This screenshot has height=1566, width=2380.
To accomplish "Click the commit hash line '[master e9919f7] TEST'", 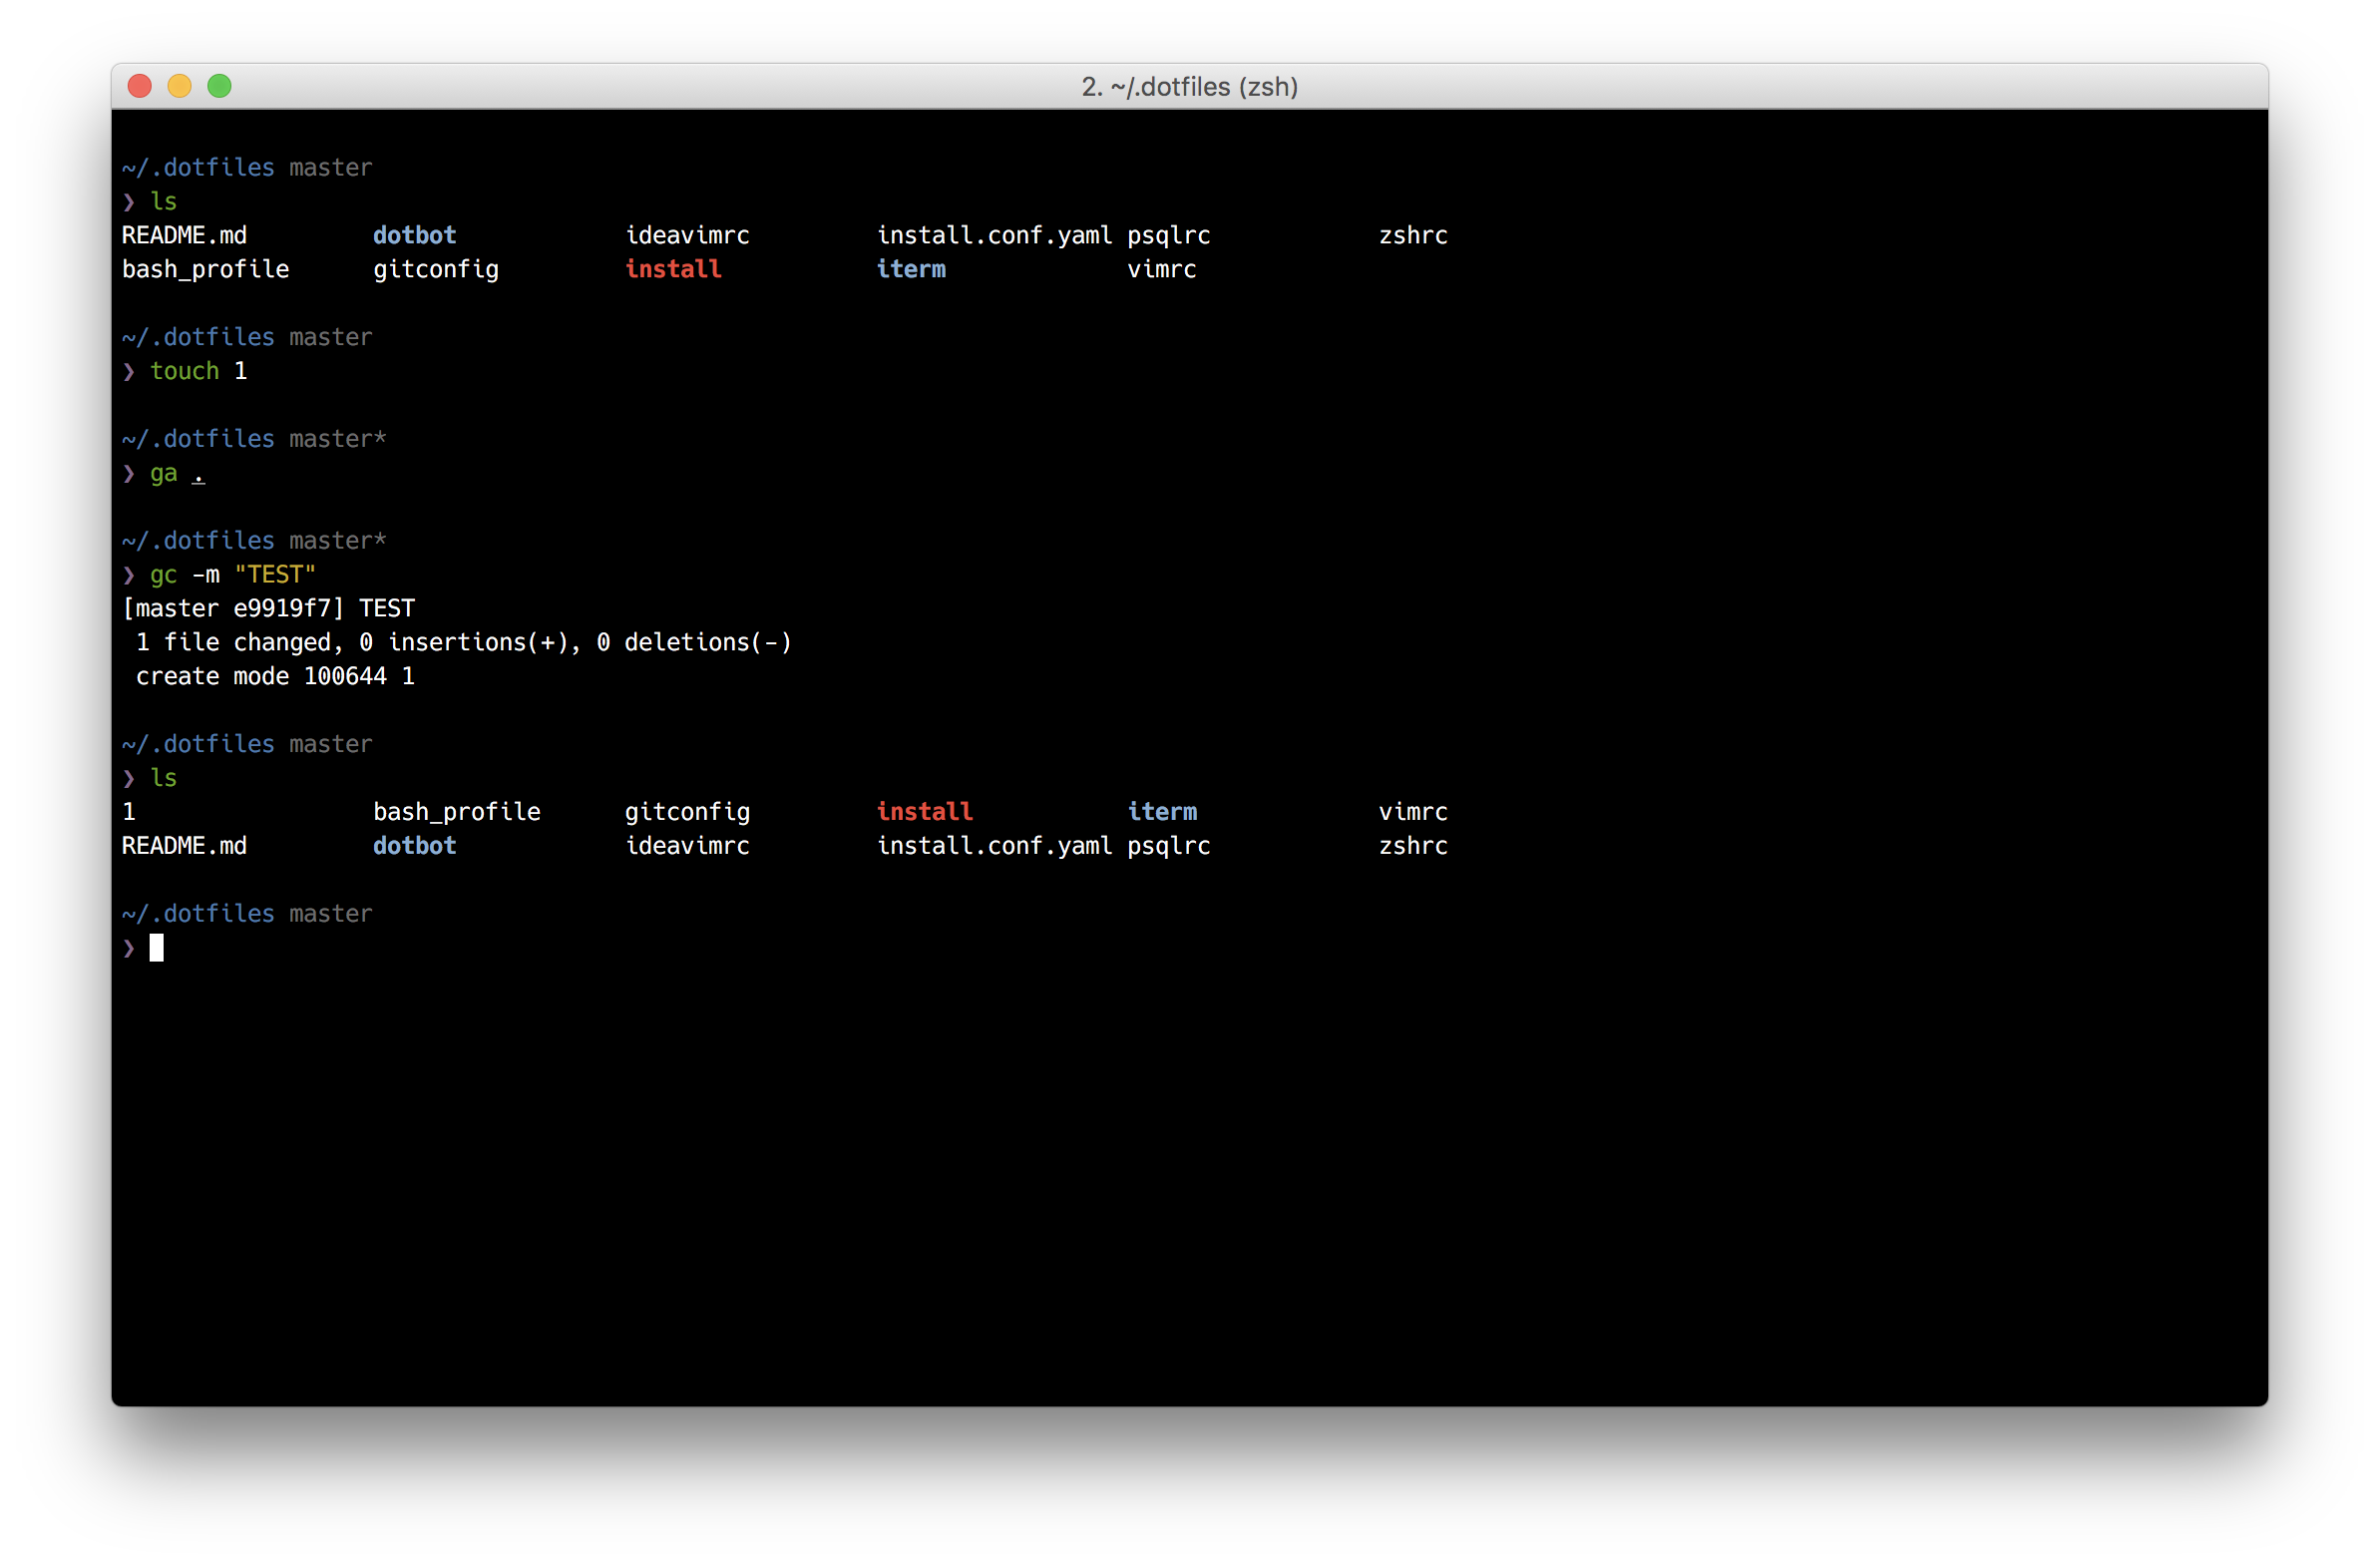I will click(268, 608).
